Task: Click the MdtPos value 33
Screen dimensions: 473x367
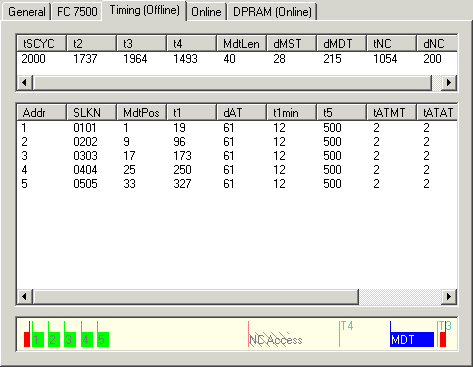Action: click(129, 184)
